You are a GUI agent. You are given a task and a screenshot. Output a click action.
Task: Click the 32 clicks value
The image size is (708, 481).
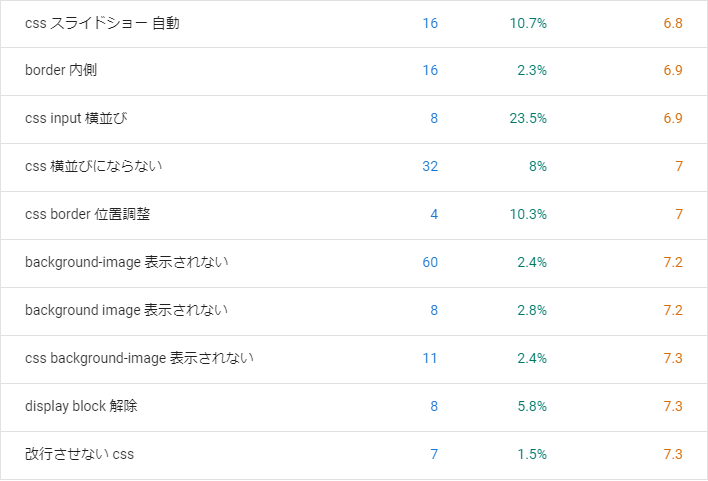pos(430,166)
